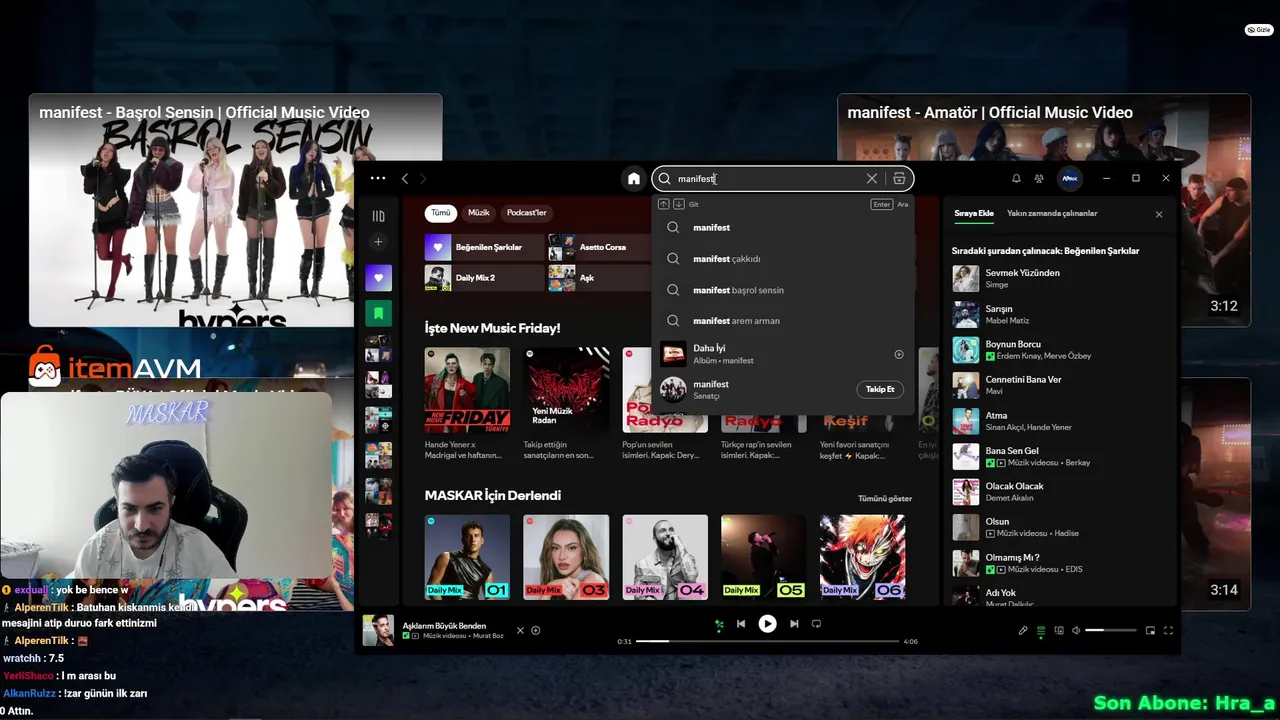The image size is (1280, 720).
Task: Clear the search field with the X
Action: (871, 179)
